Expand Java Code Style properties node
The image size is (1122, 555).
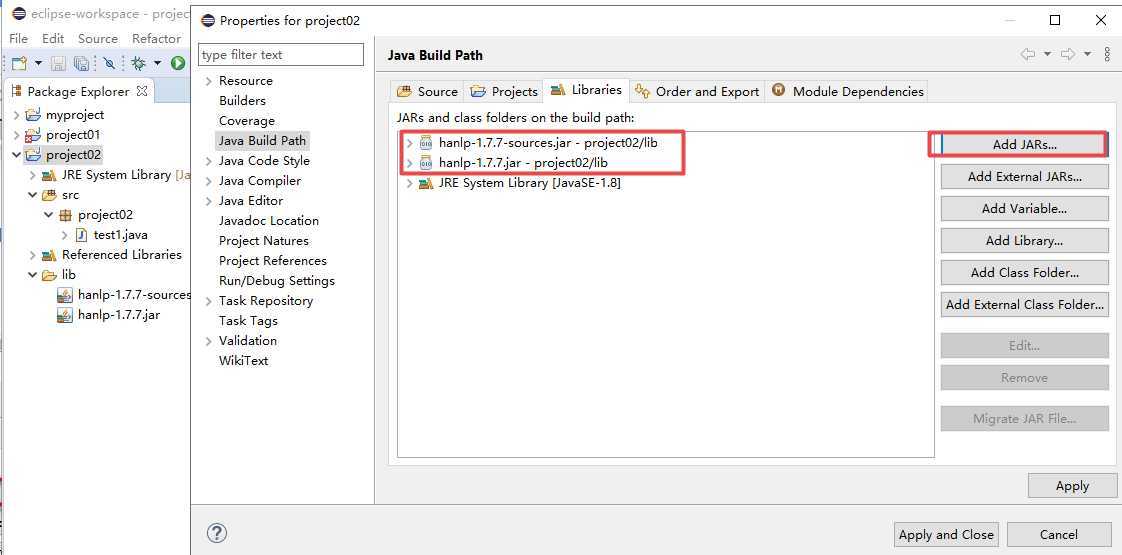[x=208, y=161]
